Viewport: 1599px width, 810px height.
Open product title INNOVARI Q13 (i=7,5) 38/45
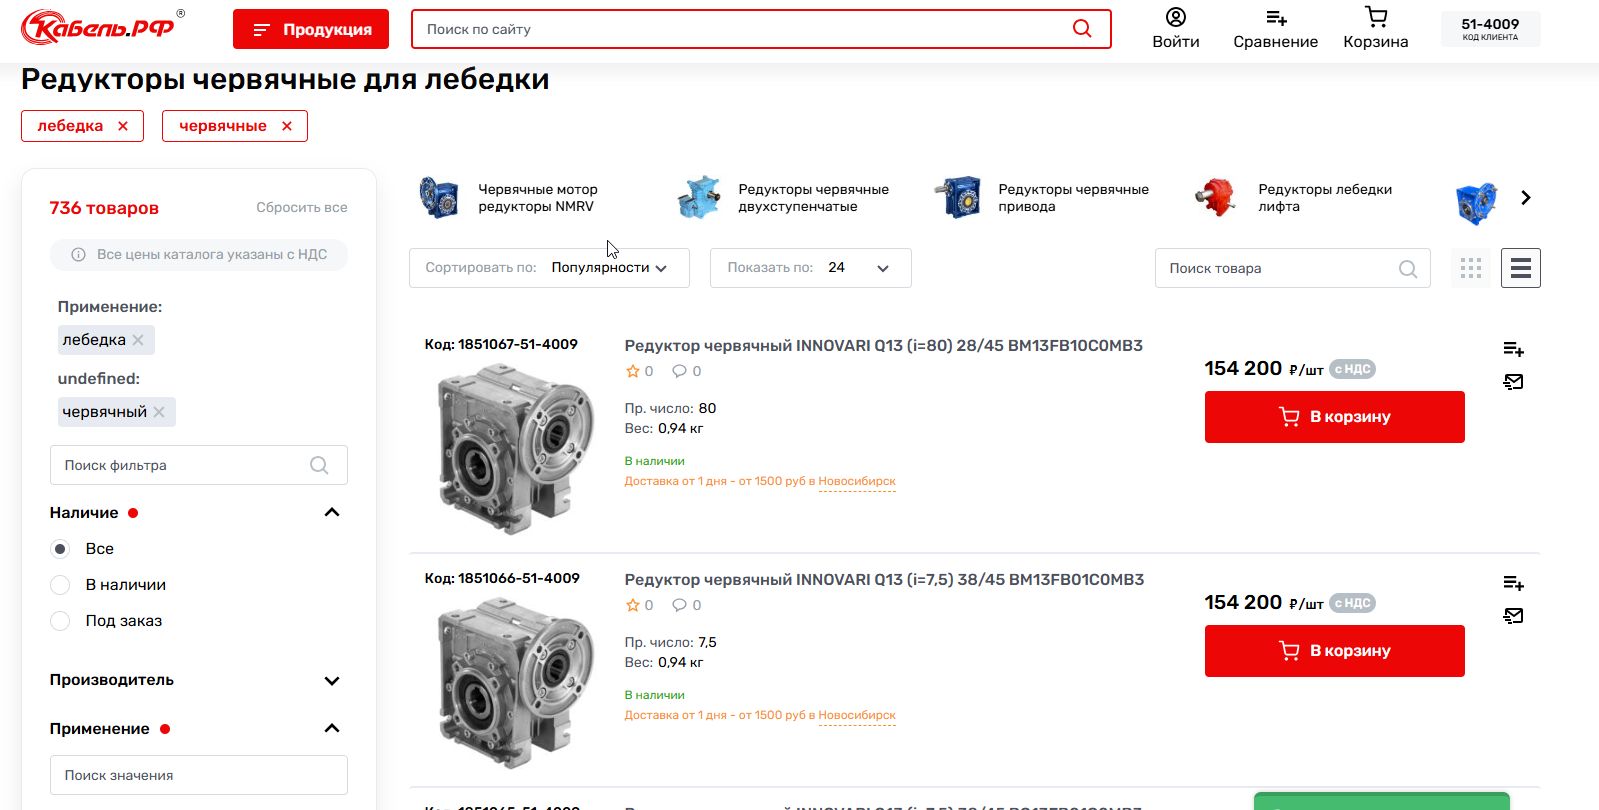[884, 580]
